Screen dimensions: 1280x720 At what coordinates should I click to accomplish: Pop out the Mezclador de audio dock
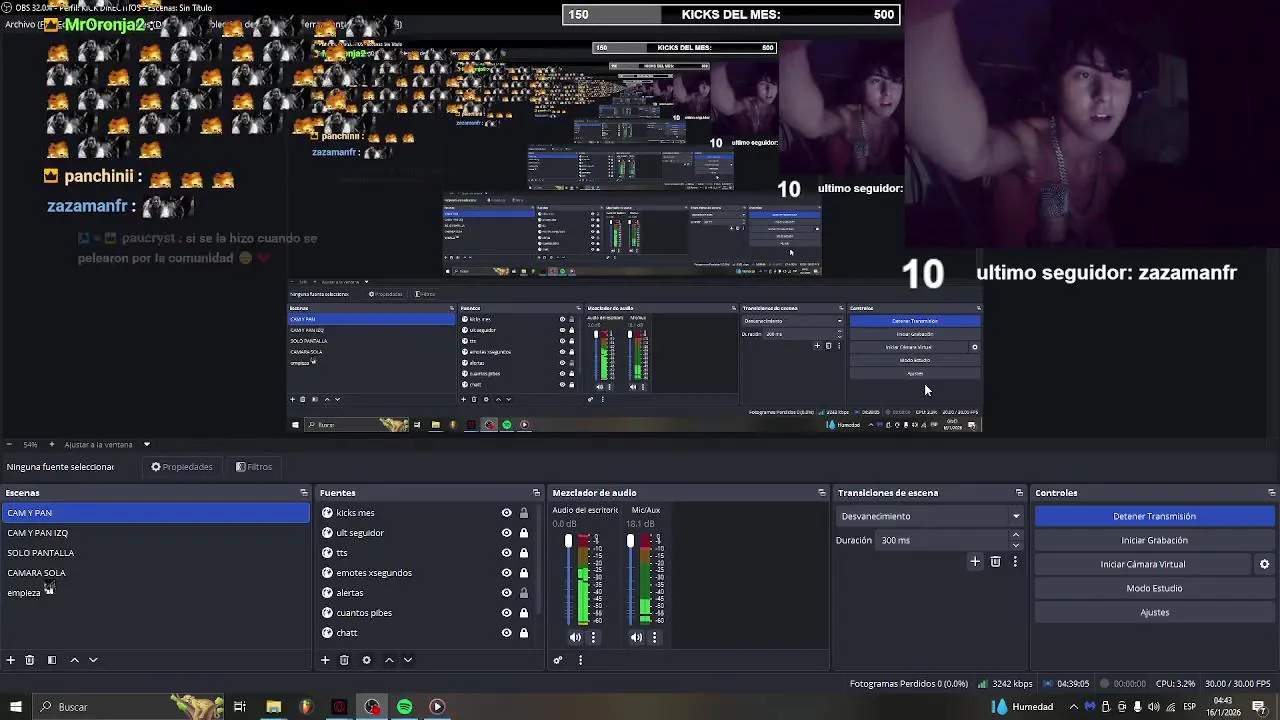click(822, 493)
